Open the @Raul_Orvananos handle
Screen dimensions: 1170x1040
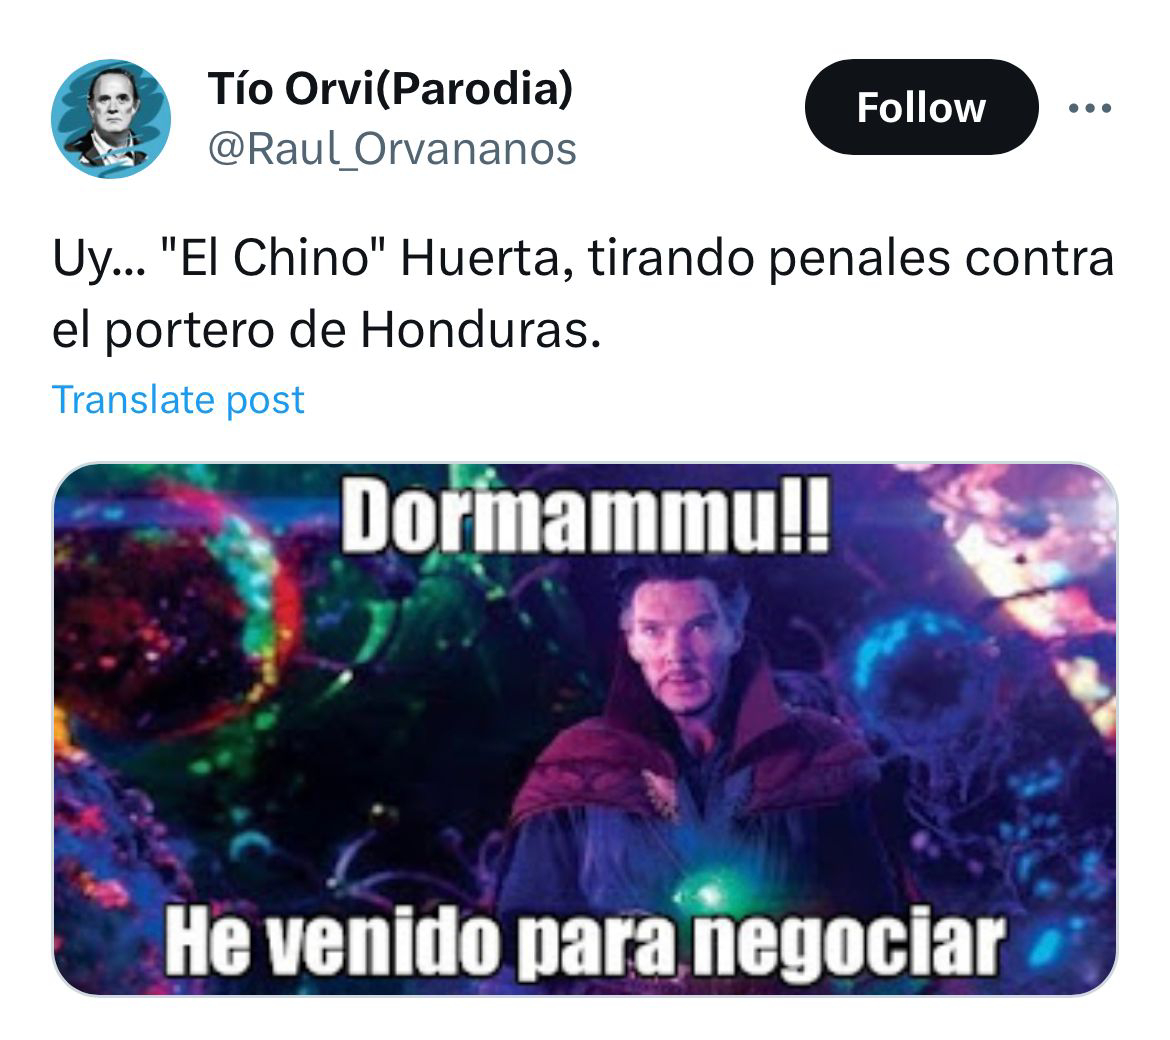click(392, 148)
